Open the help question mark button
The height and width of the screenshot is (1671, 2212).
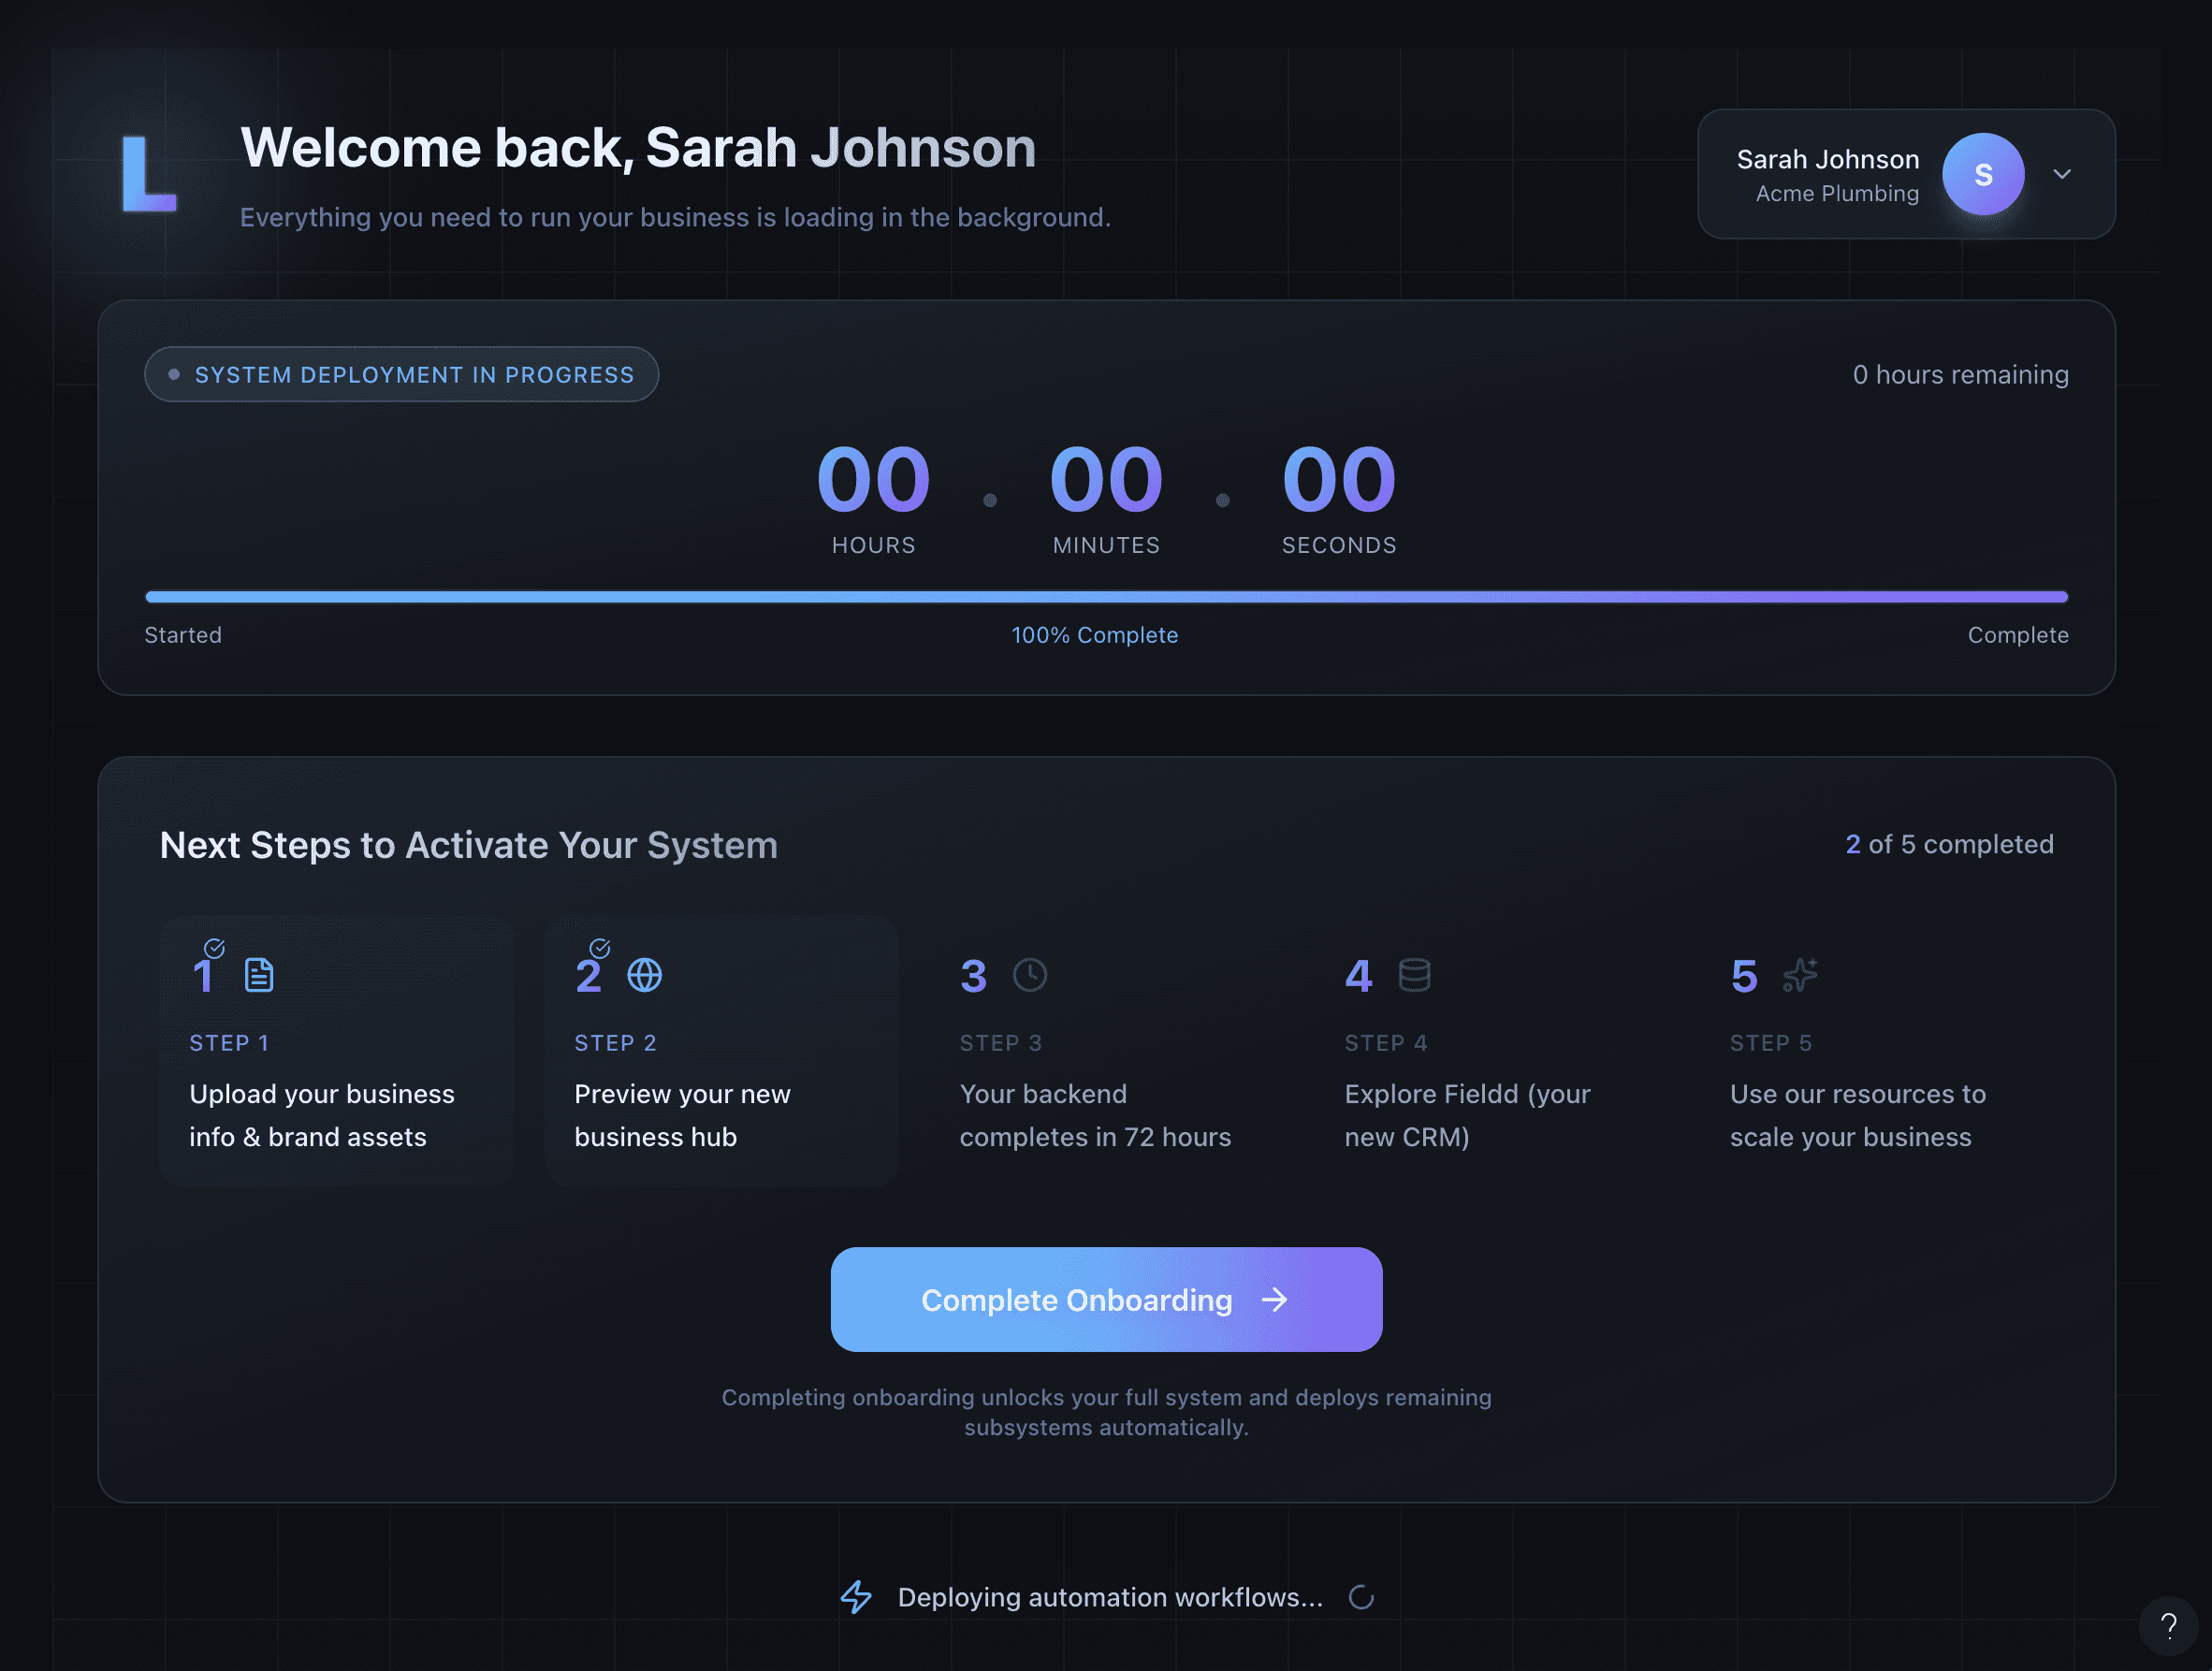click(x=2168, y=1625)
